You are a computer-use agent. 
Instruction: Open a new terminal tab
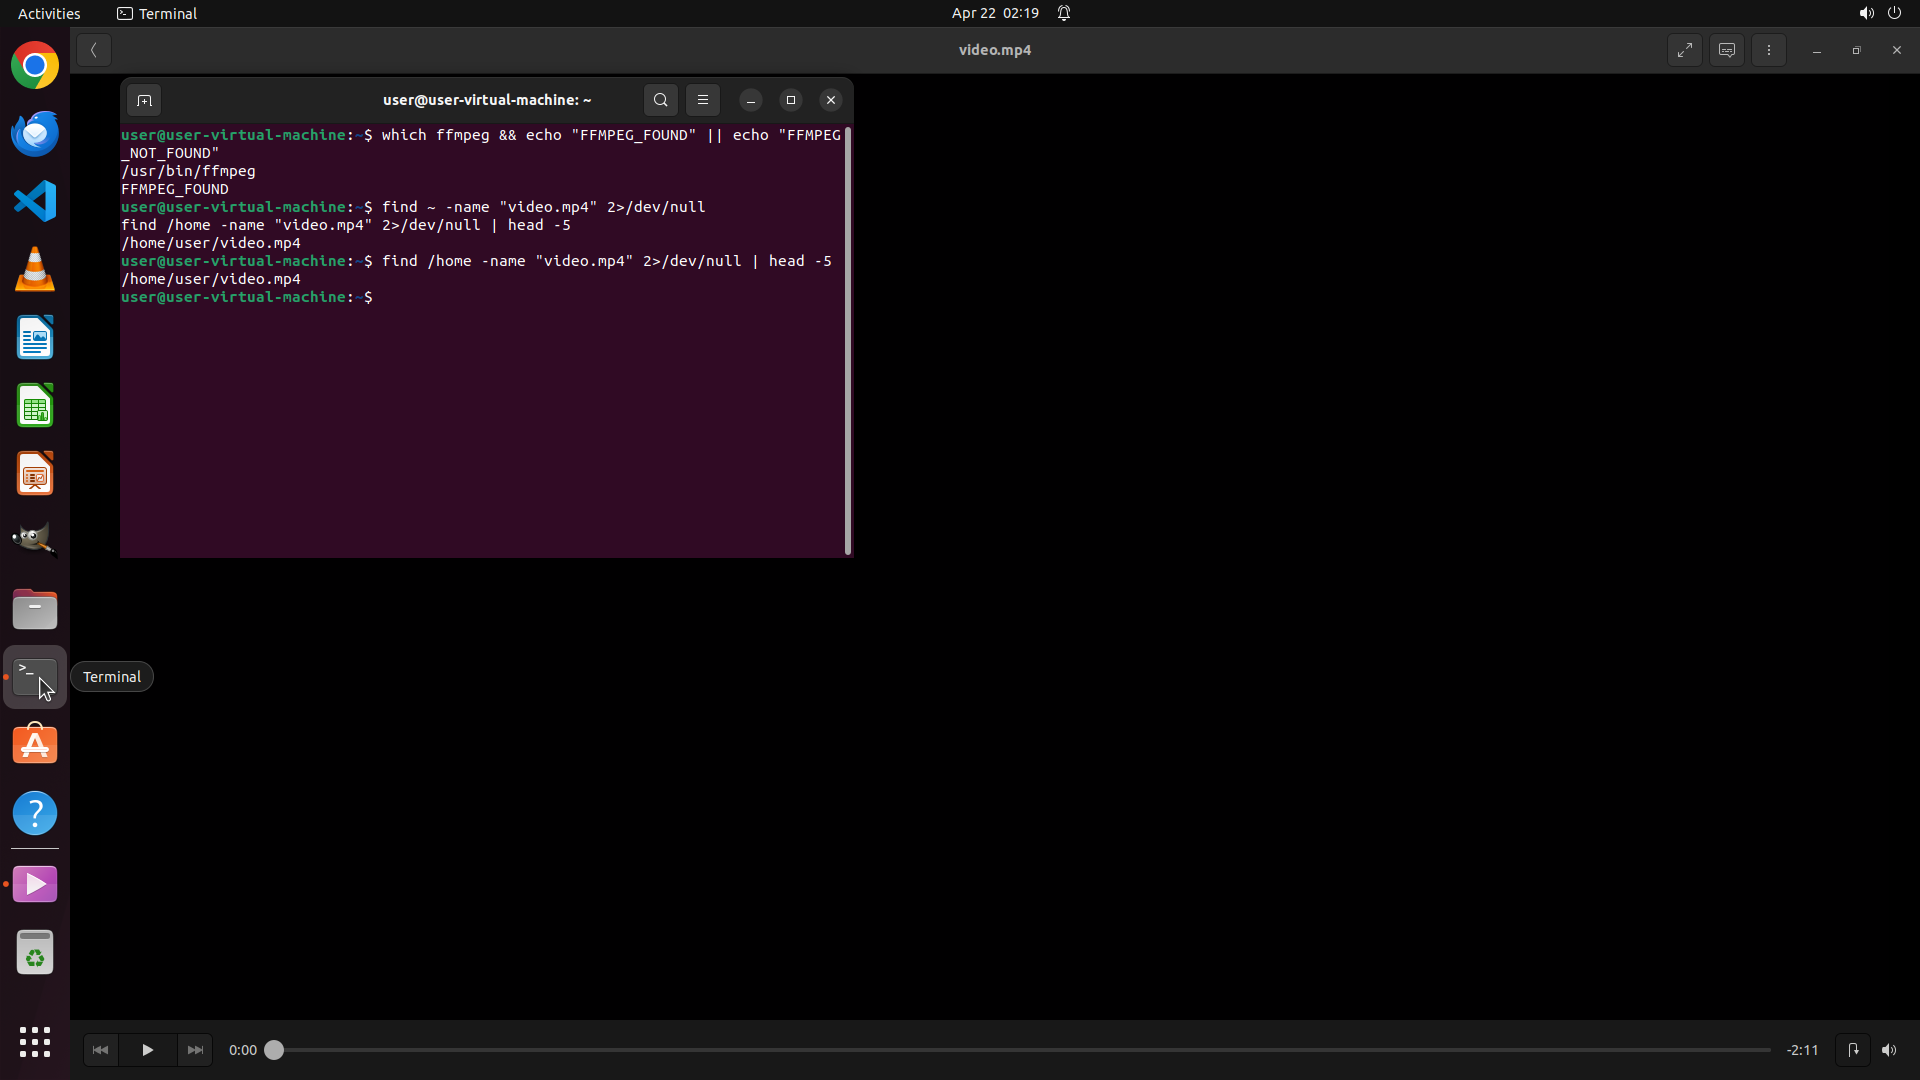click(x=144, y=100)
